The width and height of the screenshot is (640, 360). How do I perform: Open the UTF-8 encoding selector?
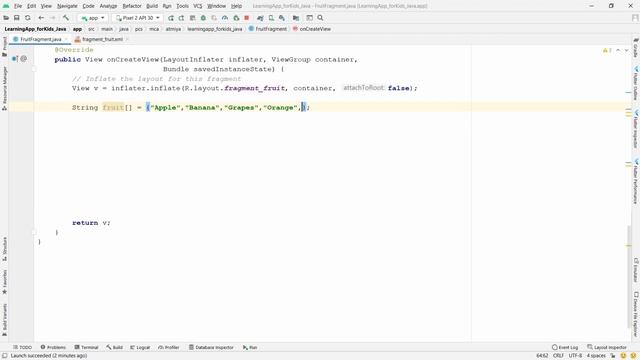click(x=575, y=356)
